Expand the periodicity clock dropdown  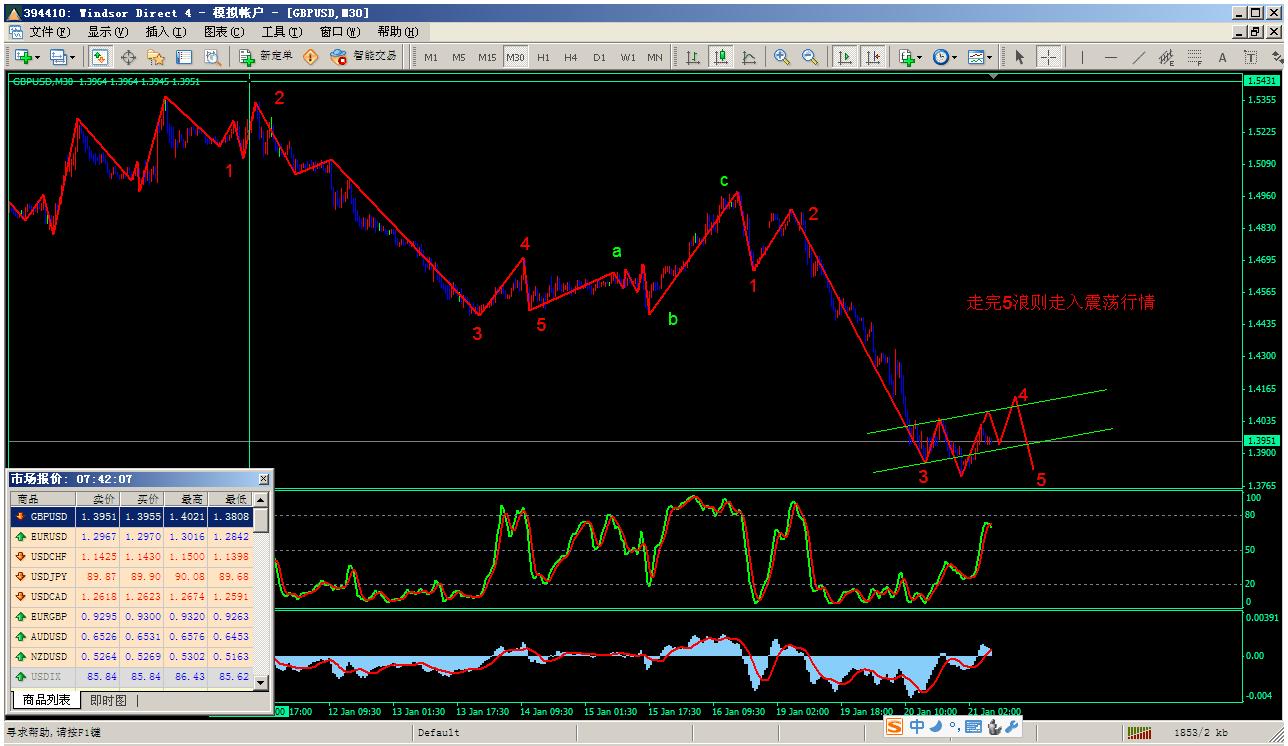(945, 57)
